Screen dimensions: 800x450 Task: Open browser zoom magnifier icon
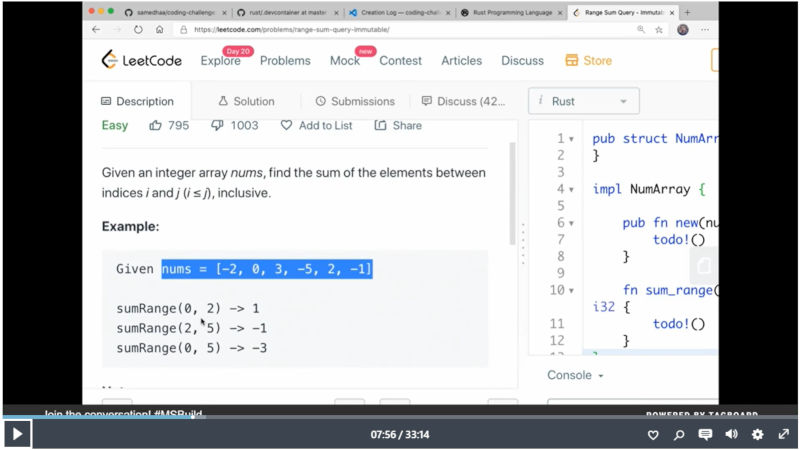[x=641, y=30]
